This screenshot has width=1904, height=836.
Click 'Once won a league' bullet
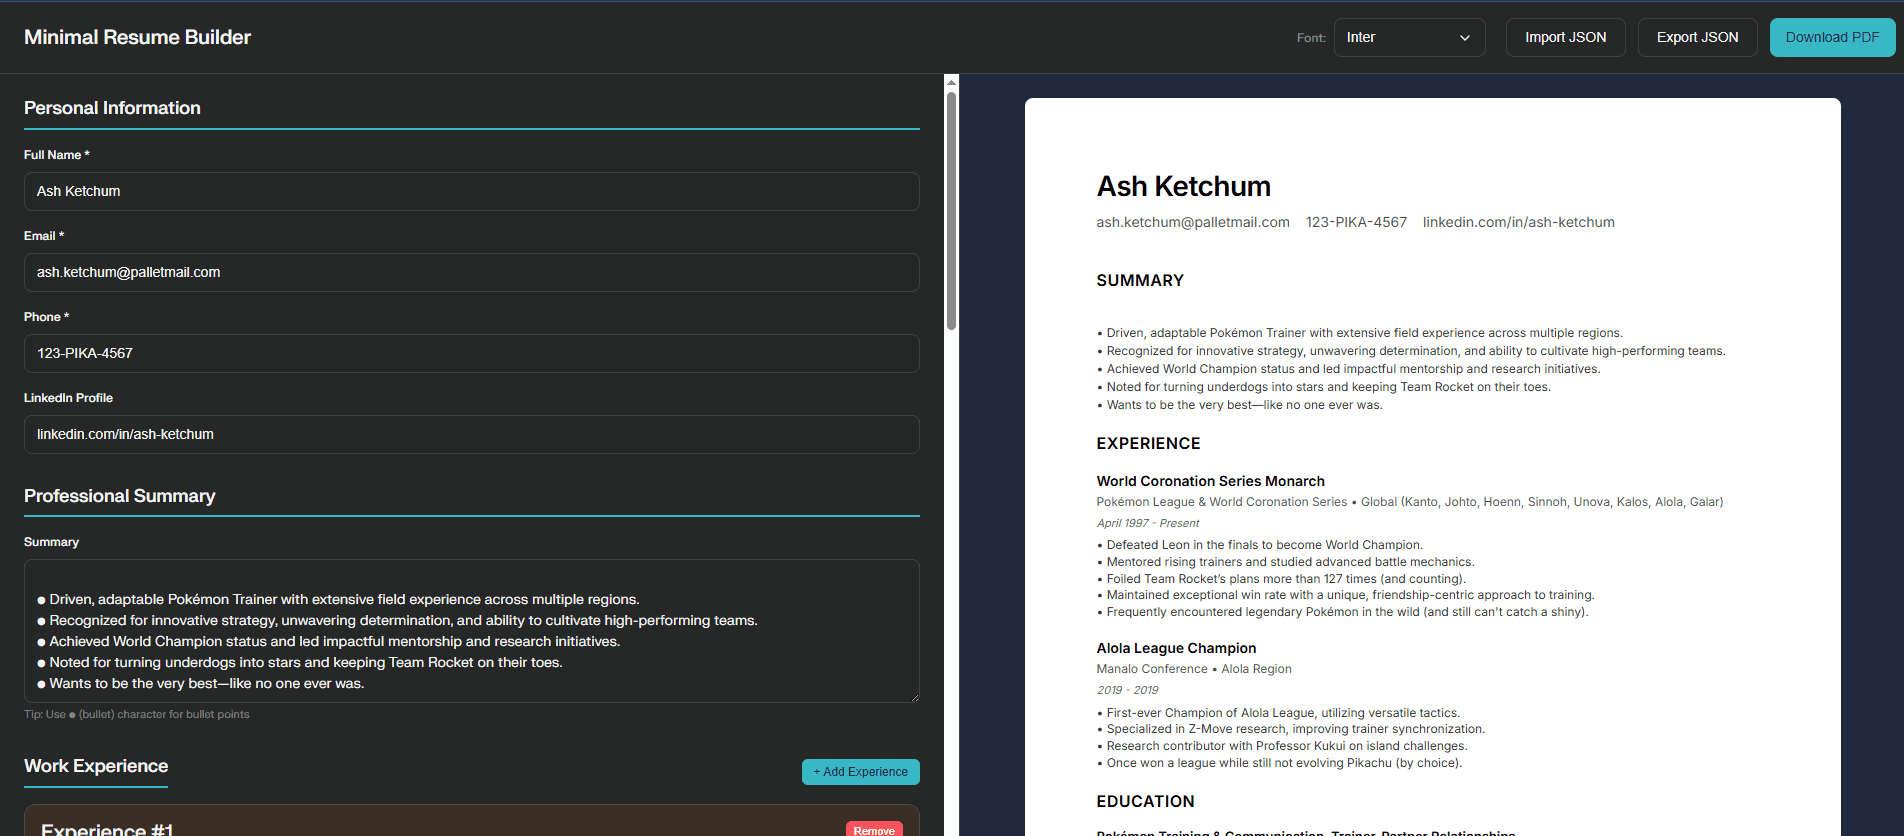[x=1279, y=763]
